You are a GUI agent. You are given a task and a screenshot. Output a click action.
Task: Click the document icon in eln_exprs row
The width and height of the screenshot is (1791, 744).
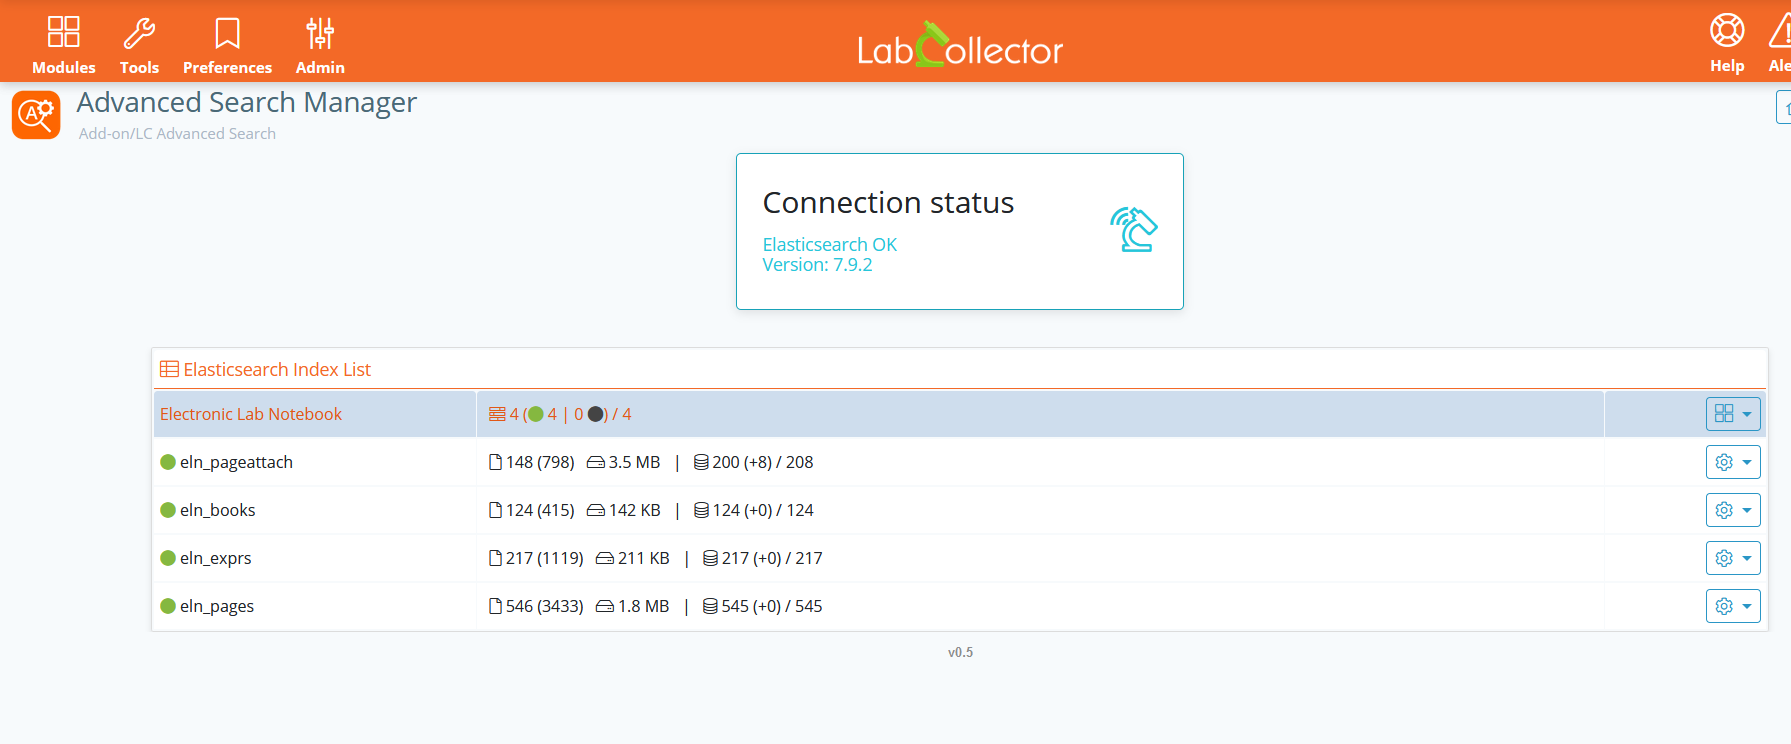point(495,558)
